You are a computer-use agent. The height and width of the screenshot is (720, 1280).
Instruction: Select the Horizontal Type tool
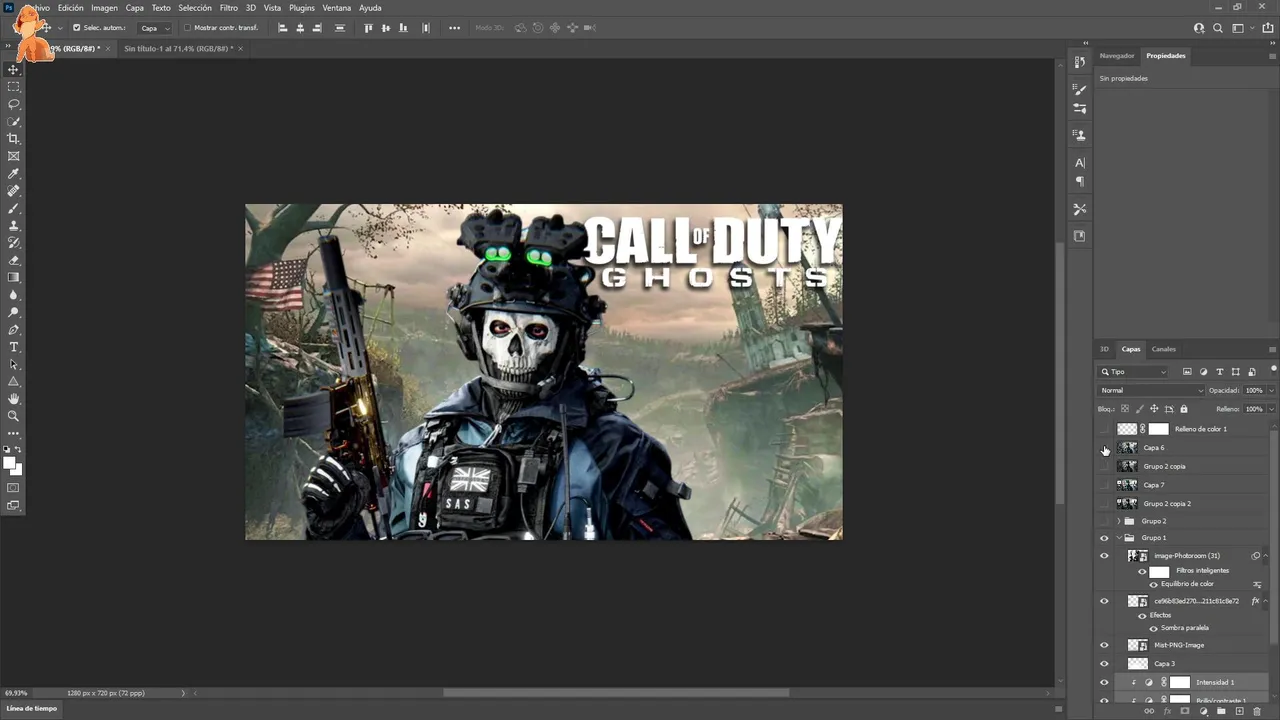tap(14, 347)
